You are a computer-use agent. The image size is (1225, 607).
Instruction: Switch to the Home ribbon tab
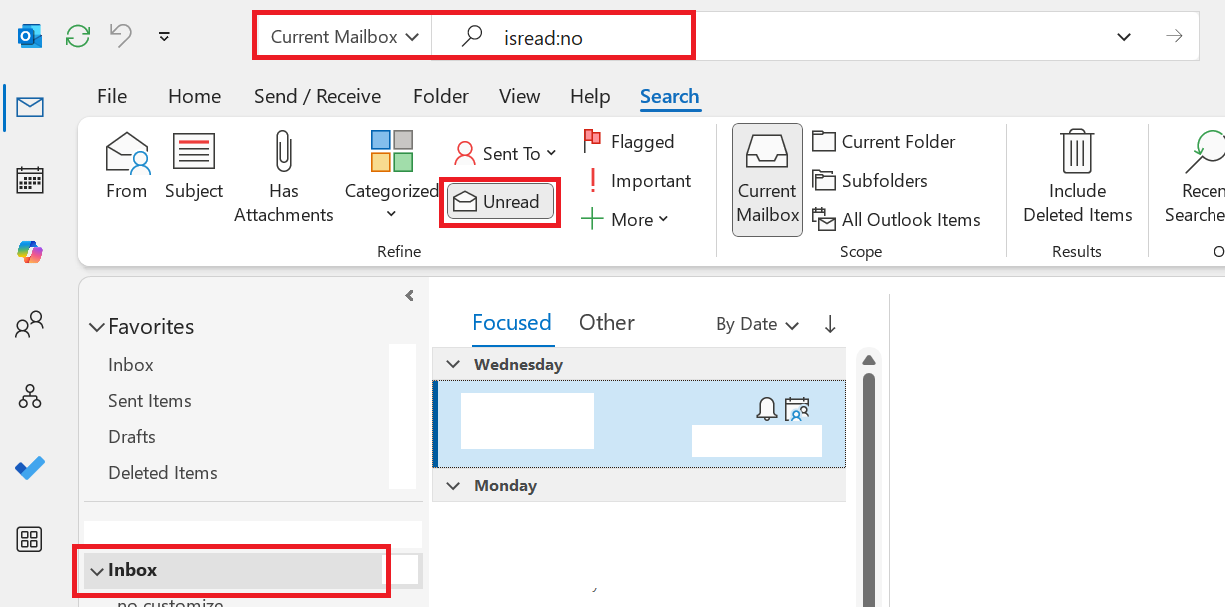[x=194, y=96]
